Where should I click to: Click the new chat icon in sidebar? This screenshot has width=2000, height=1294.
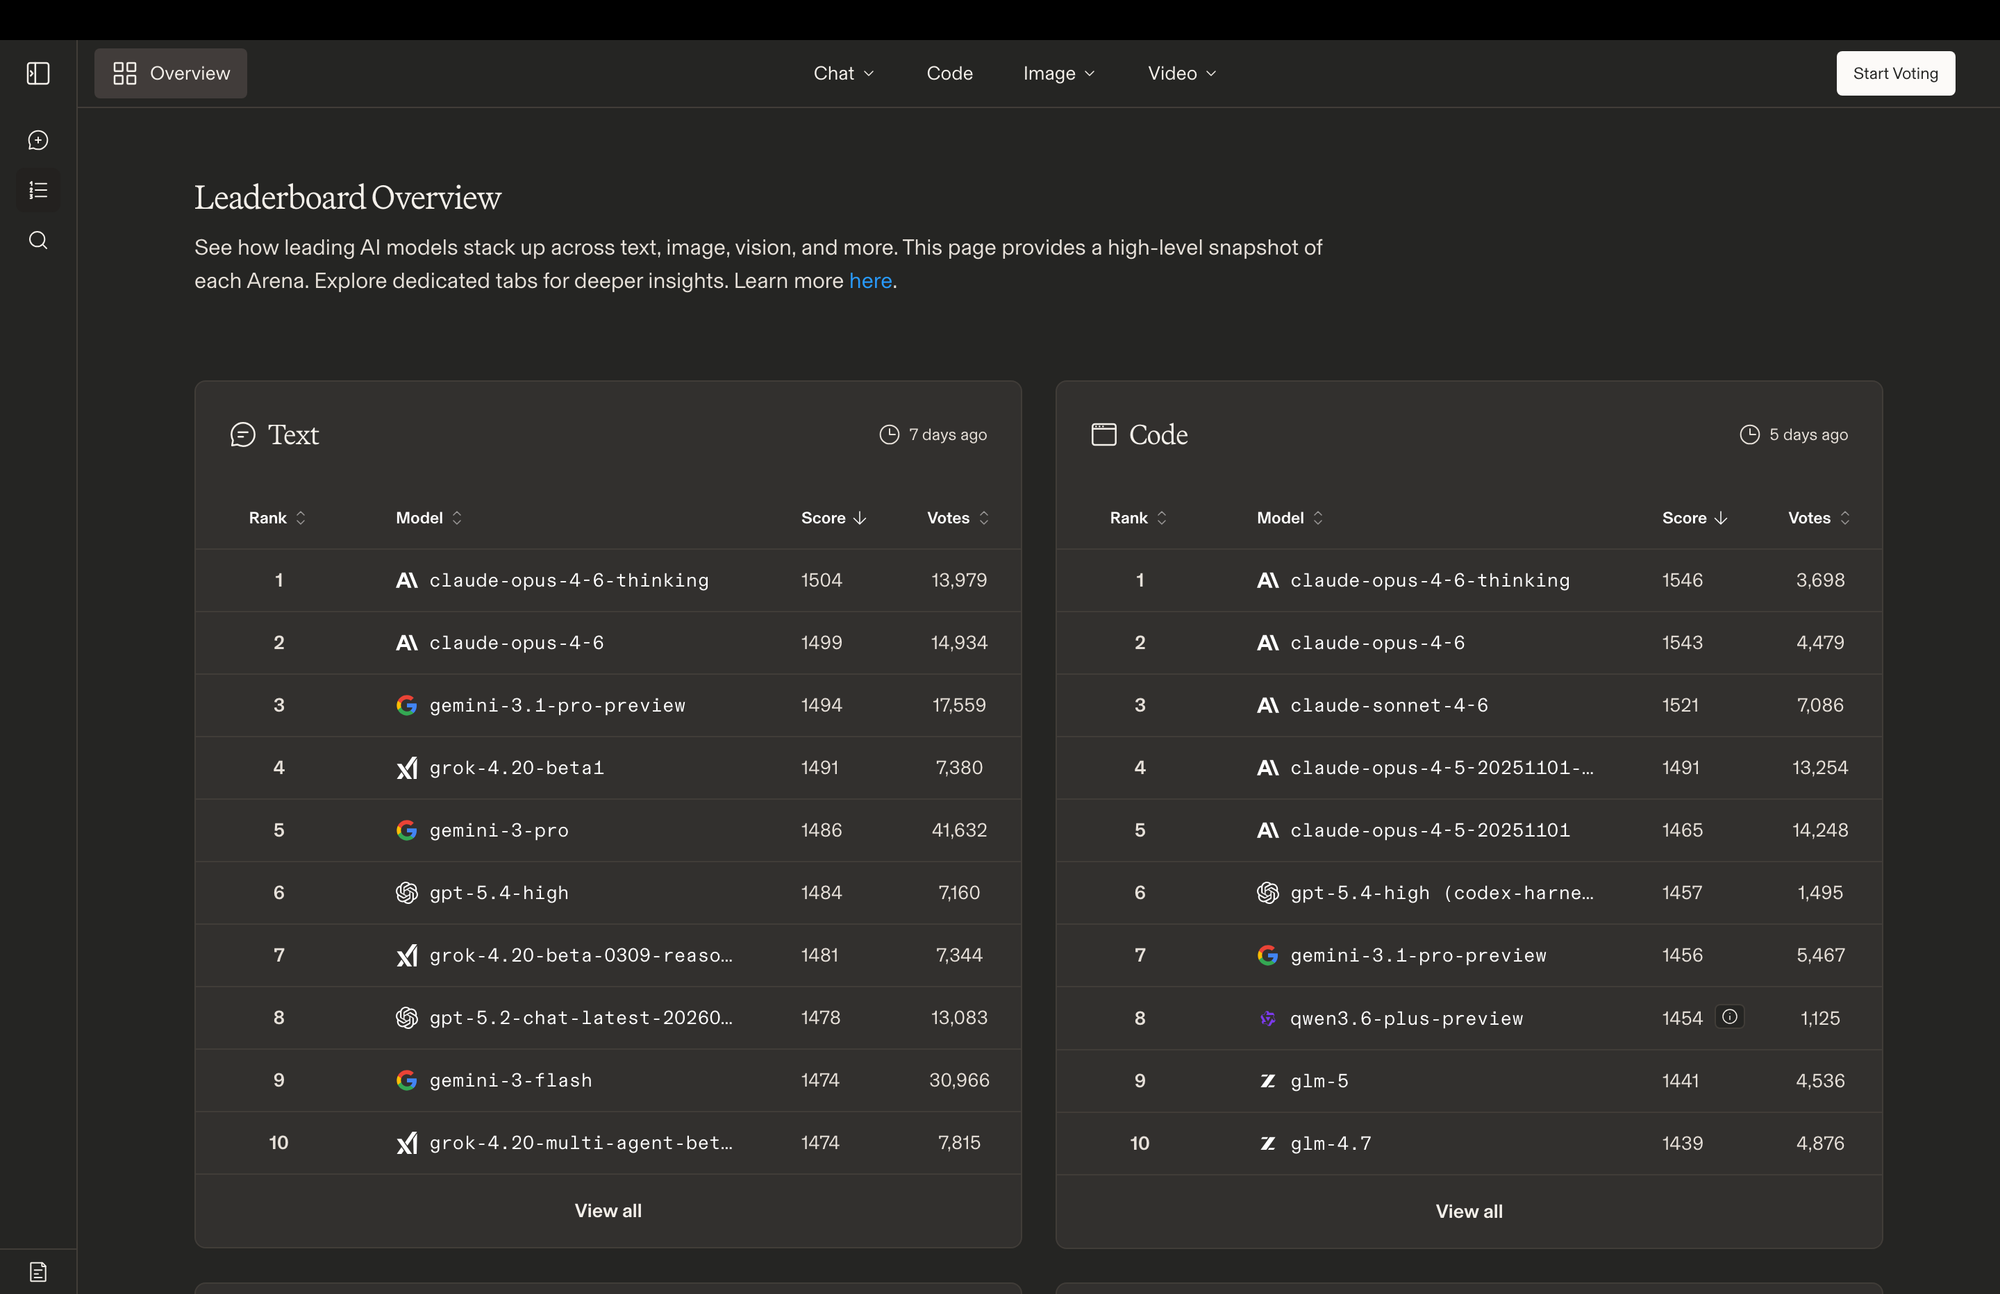click(38, 140)
